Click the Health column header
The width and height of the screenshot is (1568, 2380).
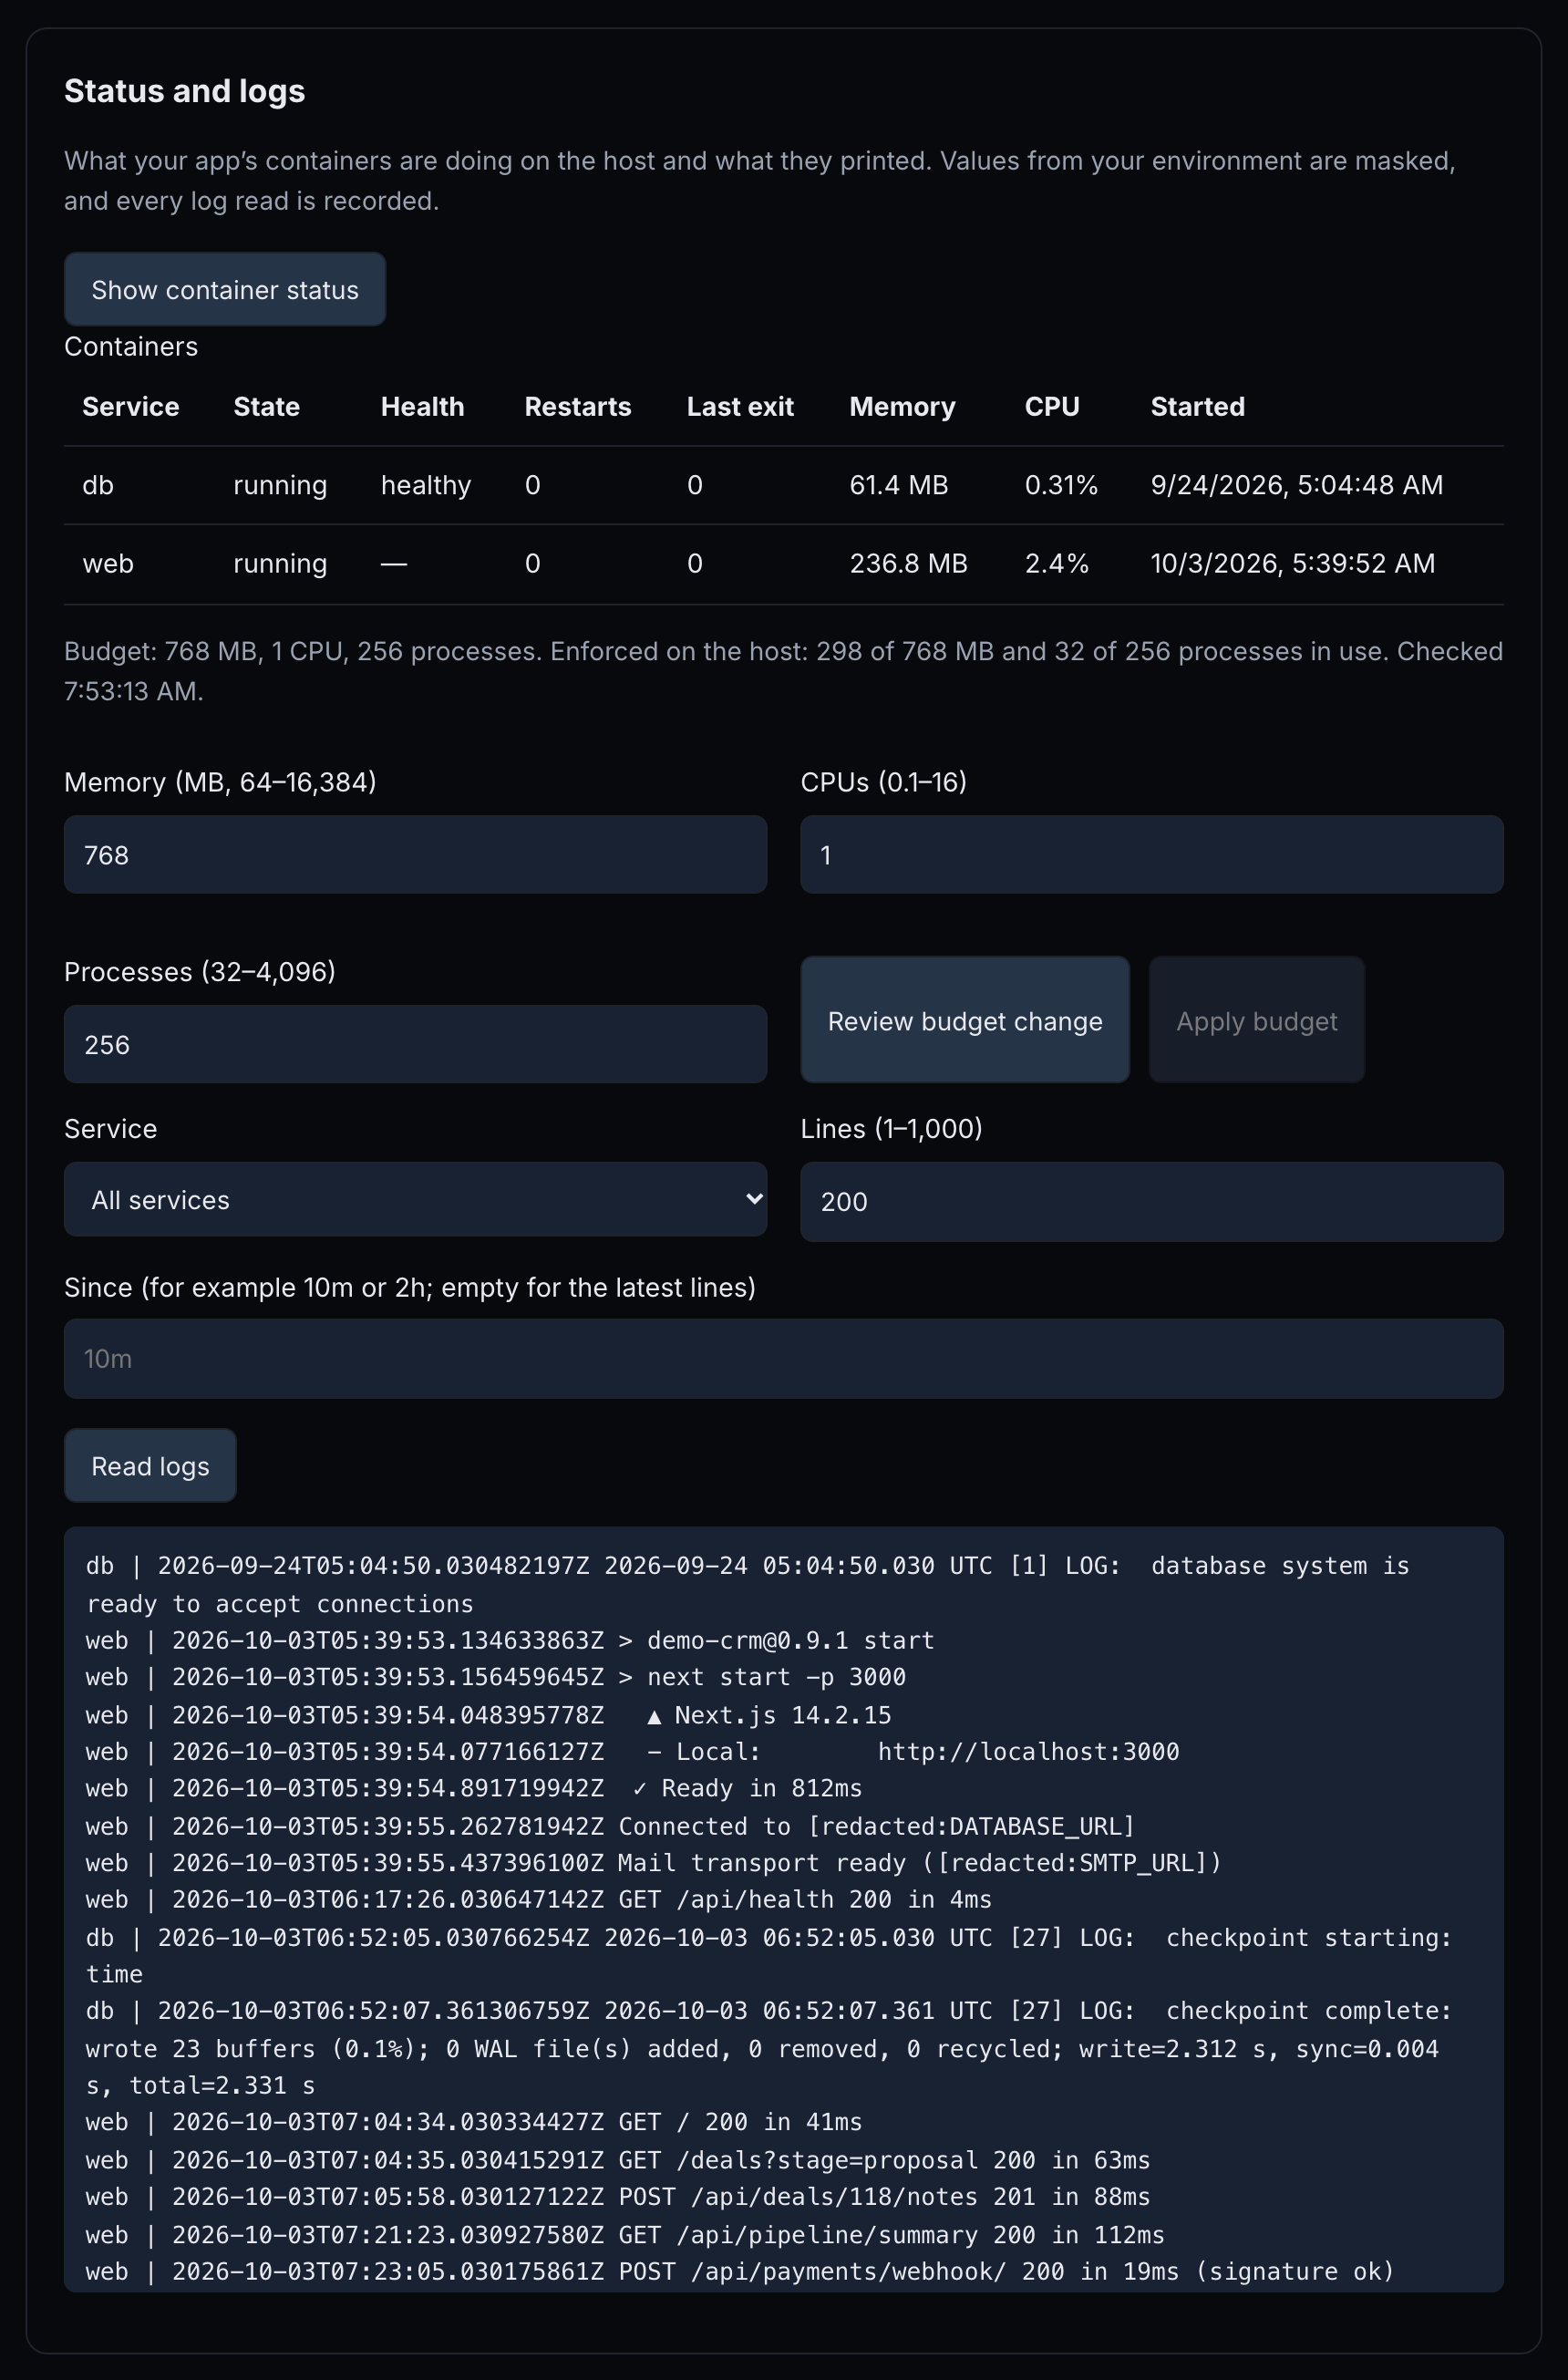pyautogui.click(x=422, y=407)
